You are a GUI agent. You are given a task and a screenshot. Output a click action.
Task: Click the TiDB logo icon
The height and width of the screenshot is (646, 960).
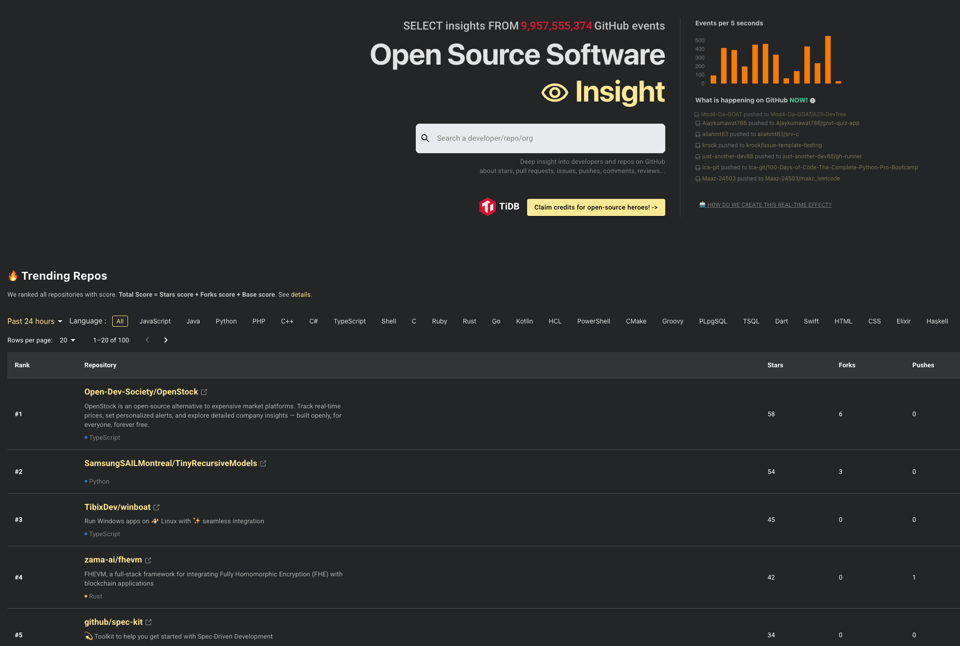pos(487,206)
